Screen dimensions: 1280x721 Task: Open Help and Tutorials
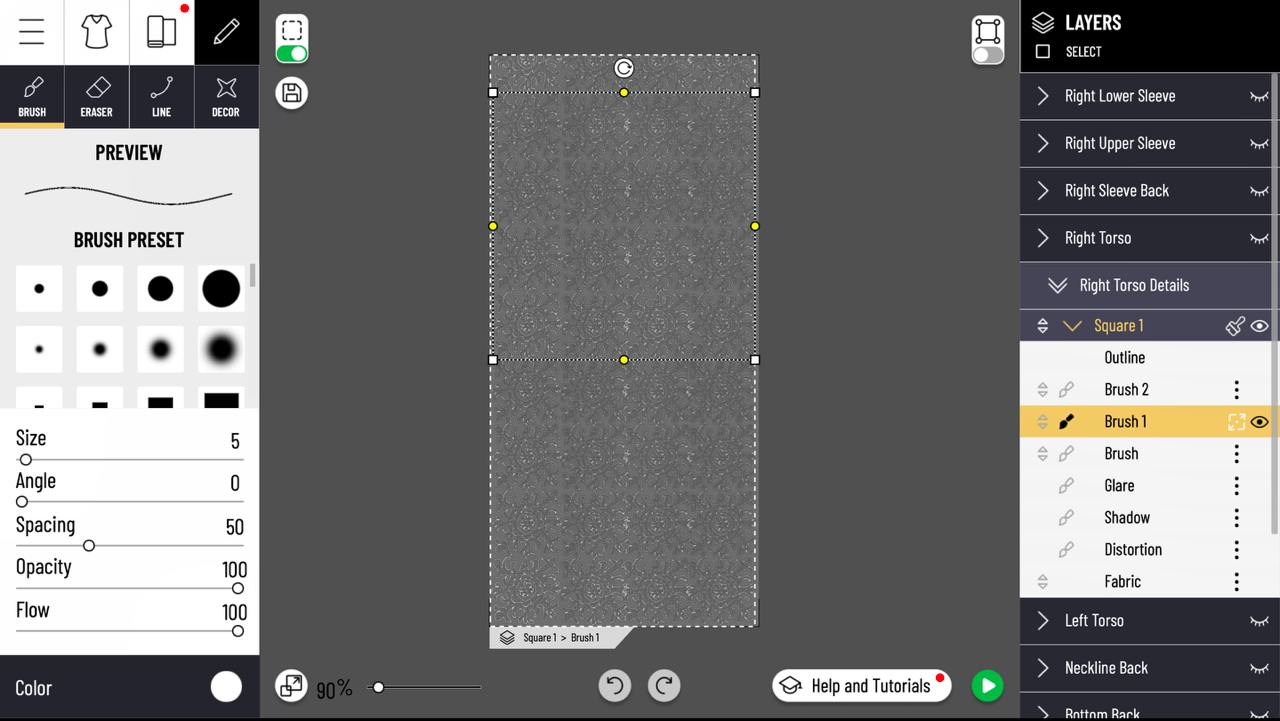[862, 685]
